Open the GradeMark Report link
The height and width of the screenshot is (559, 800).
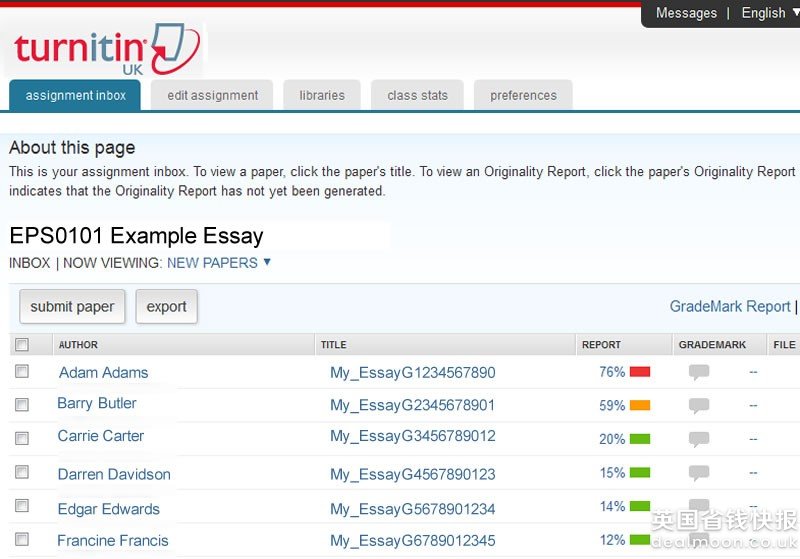tap(730, 307)
